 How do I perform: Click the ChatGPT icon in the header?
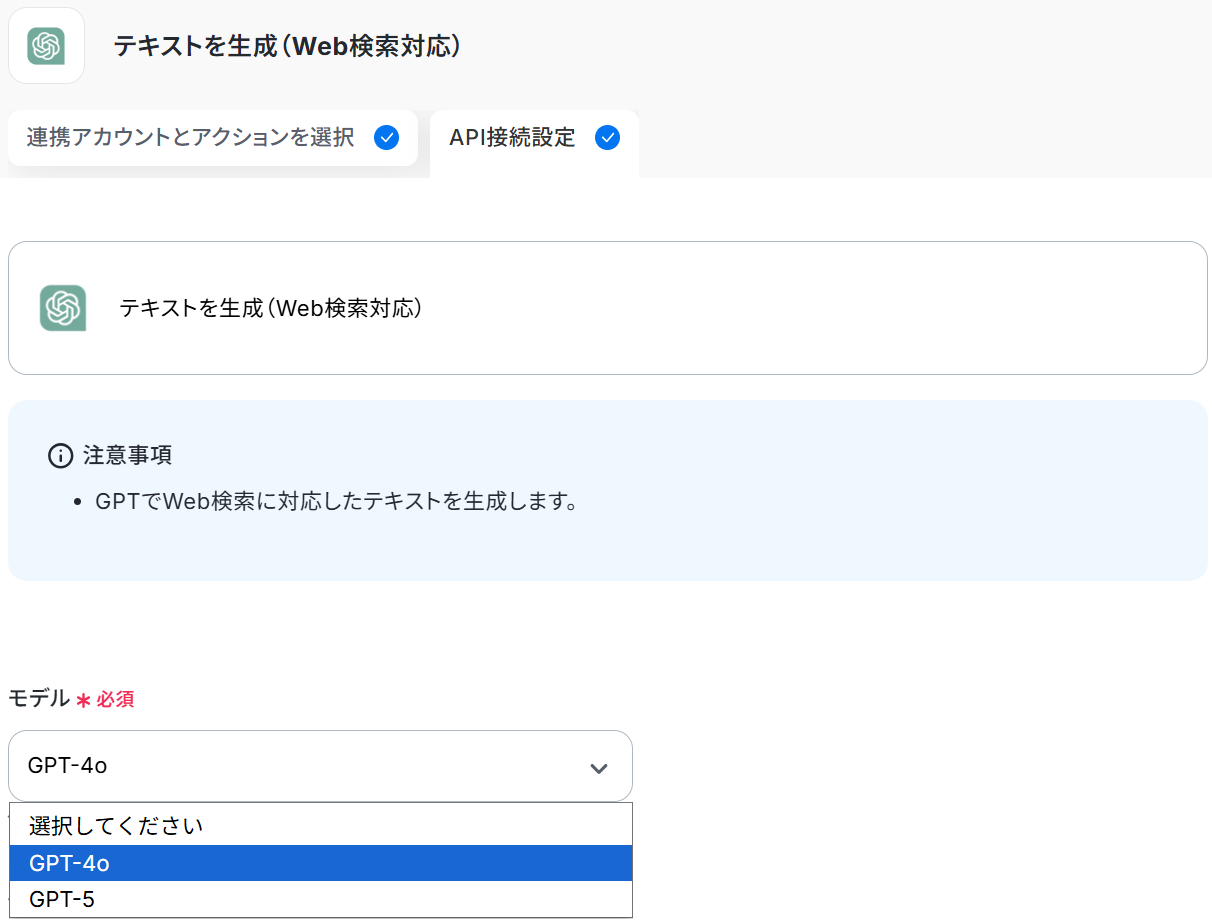[46, 46]
